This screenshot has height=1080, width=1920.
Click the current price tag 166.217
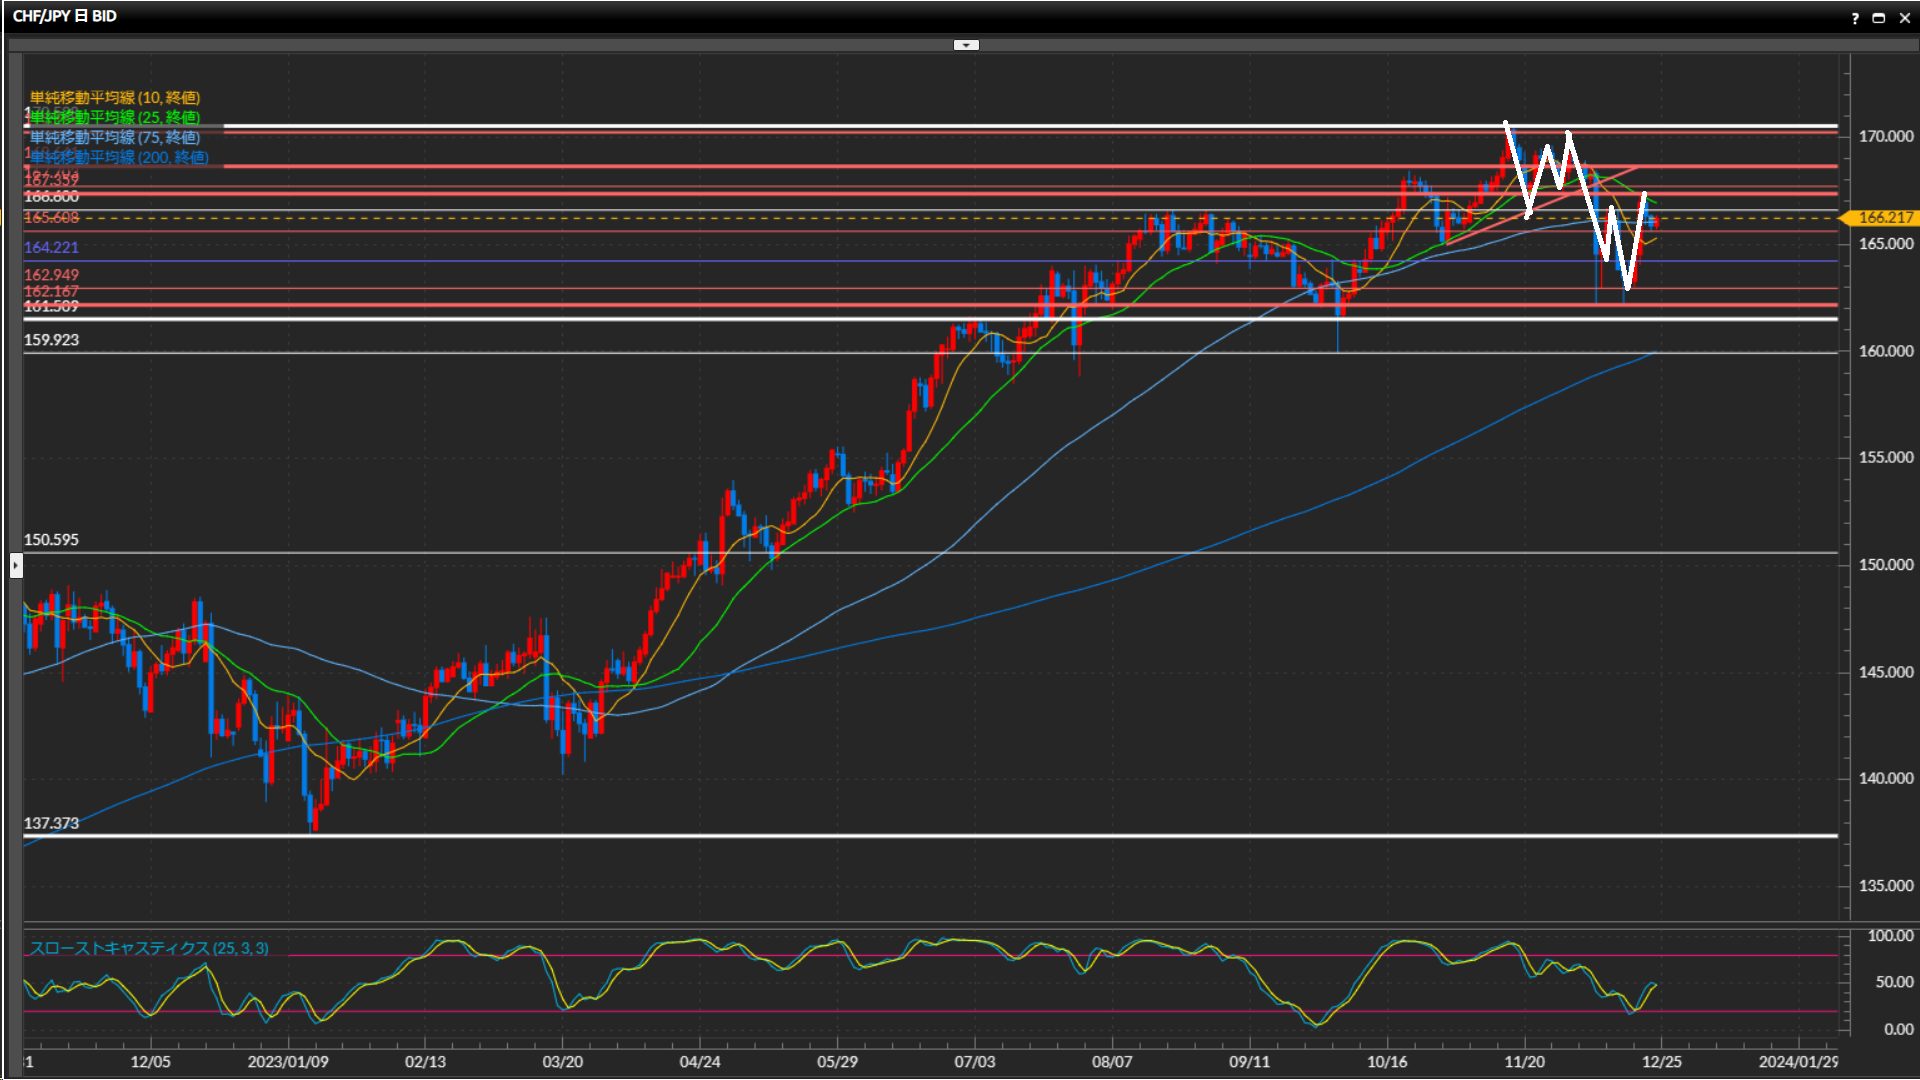click(1884, 217)
